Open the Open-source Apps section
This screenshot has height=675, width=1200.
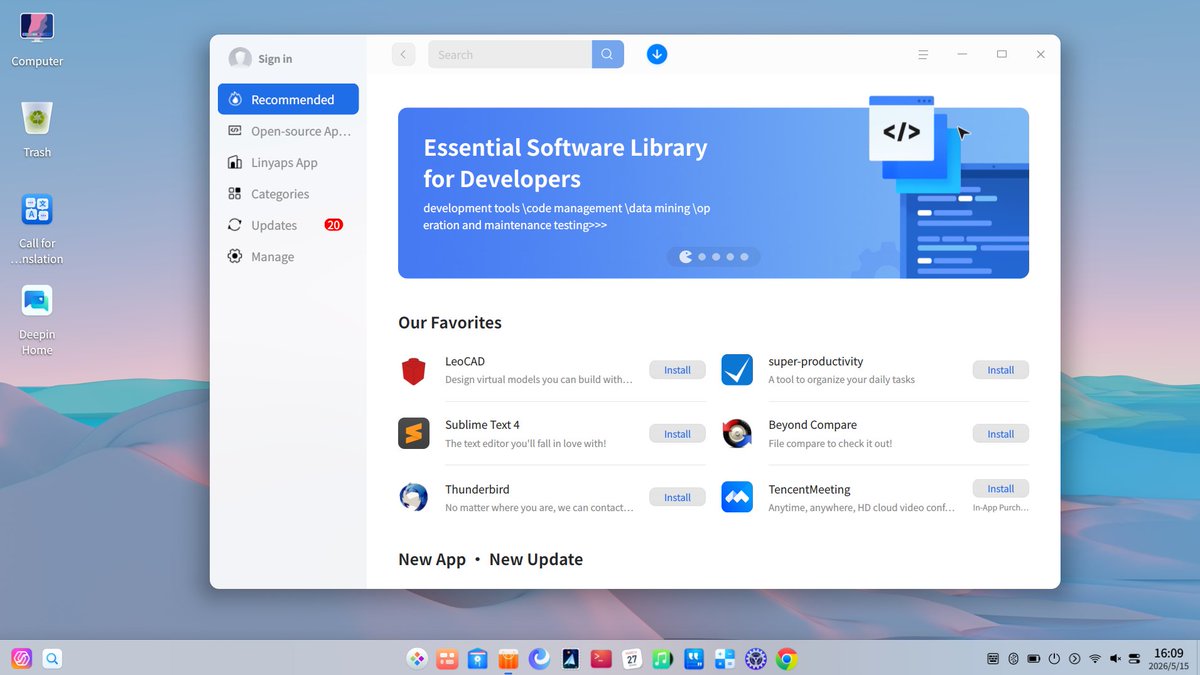point(288,131)
